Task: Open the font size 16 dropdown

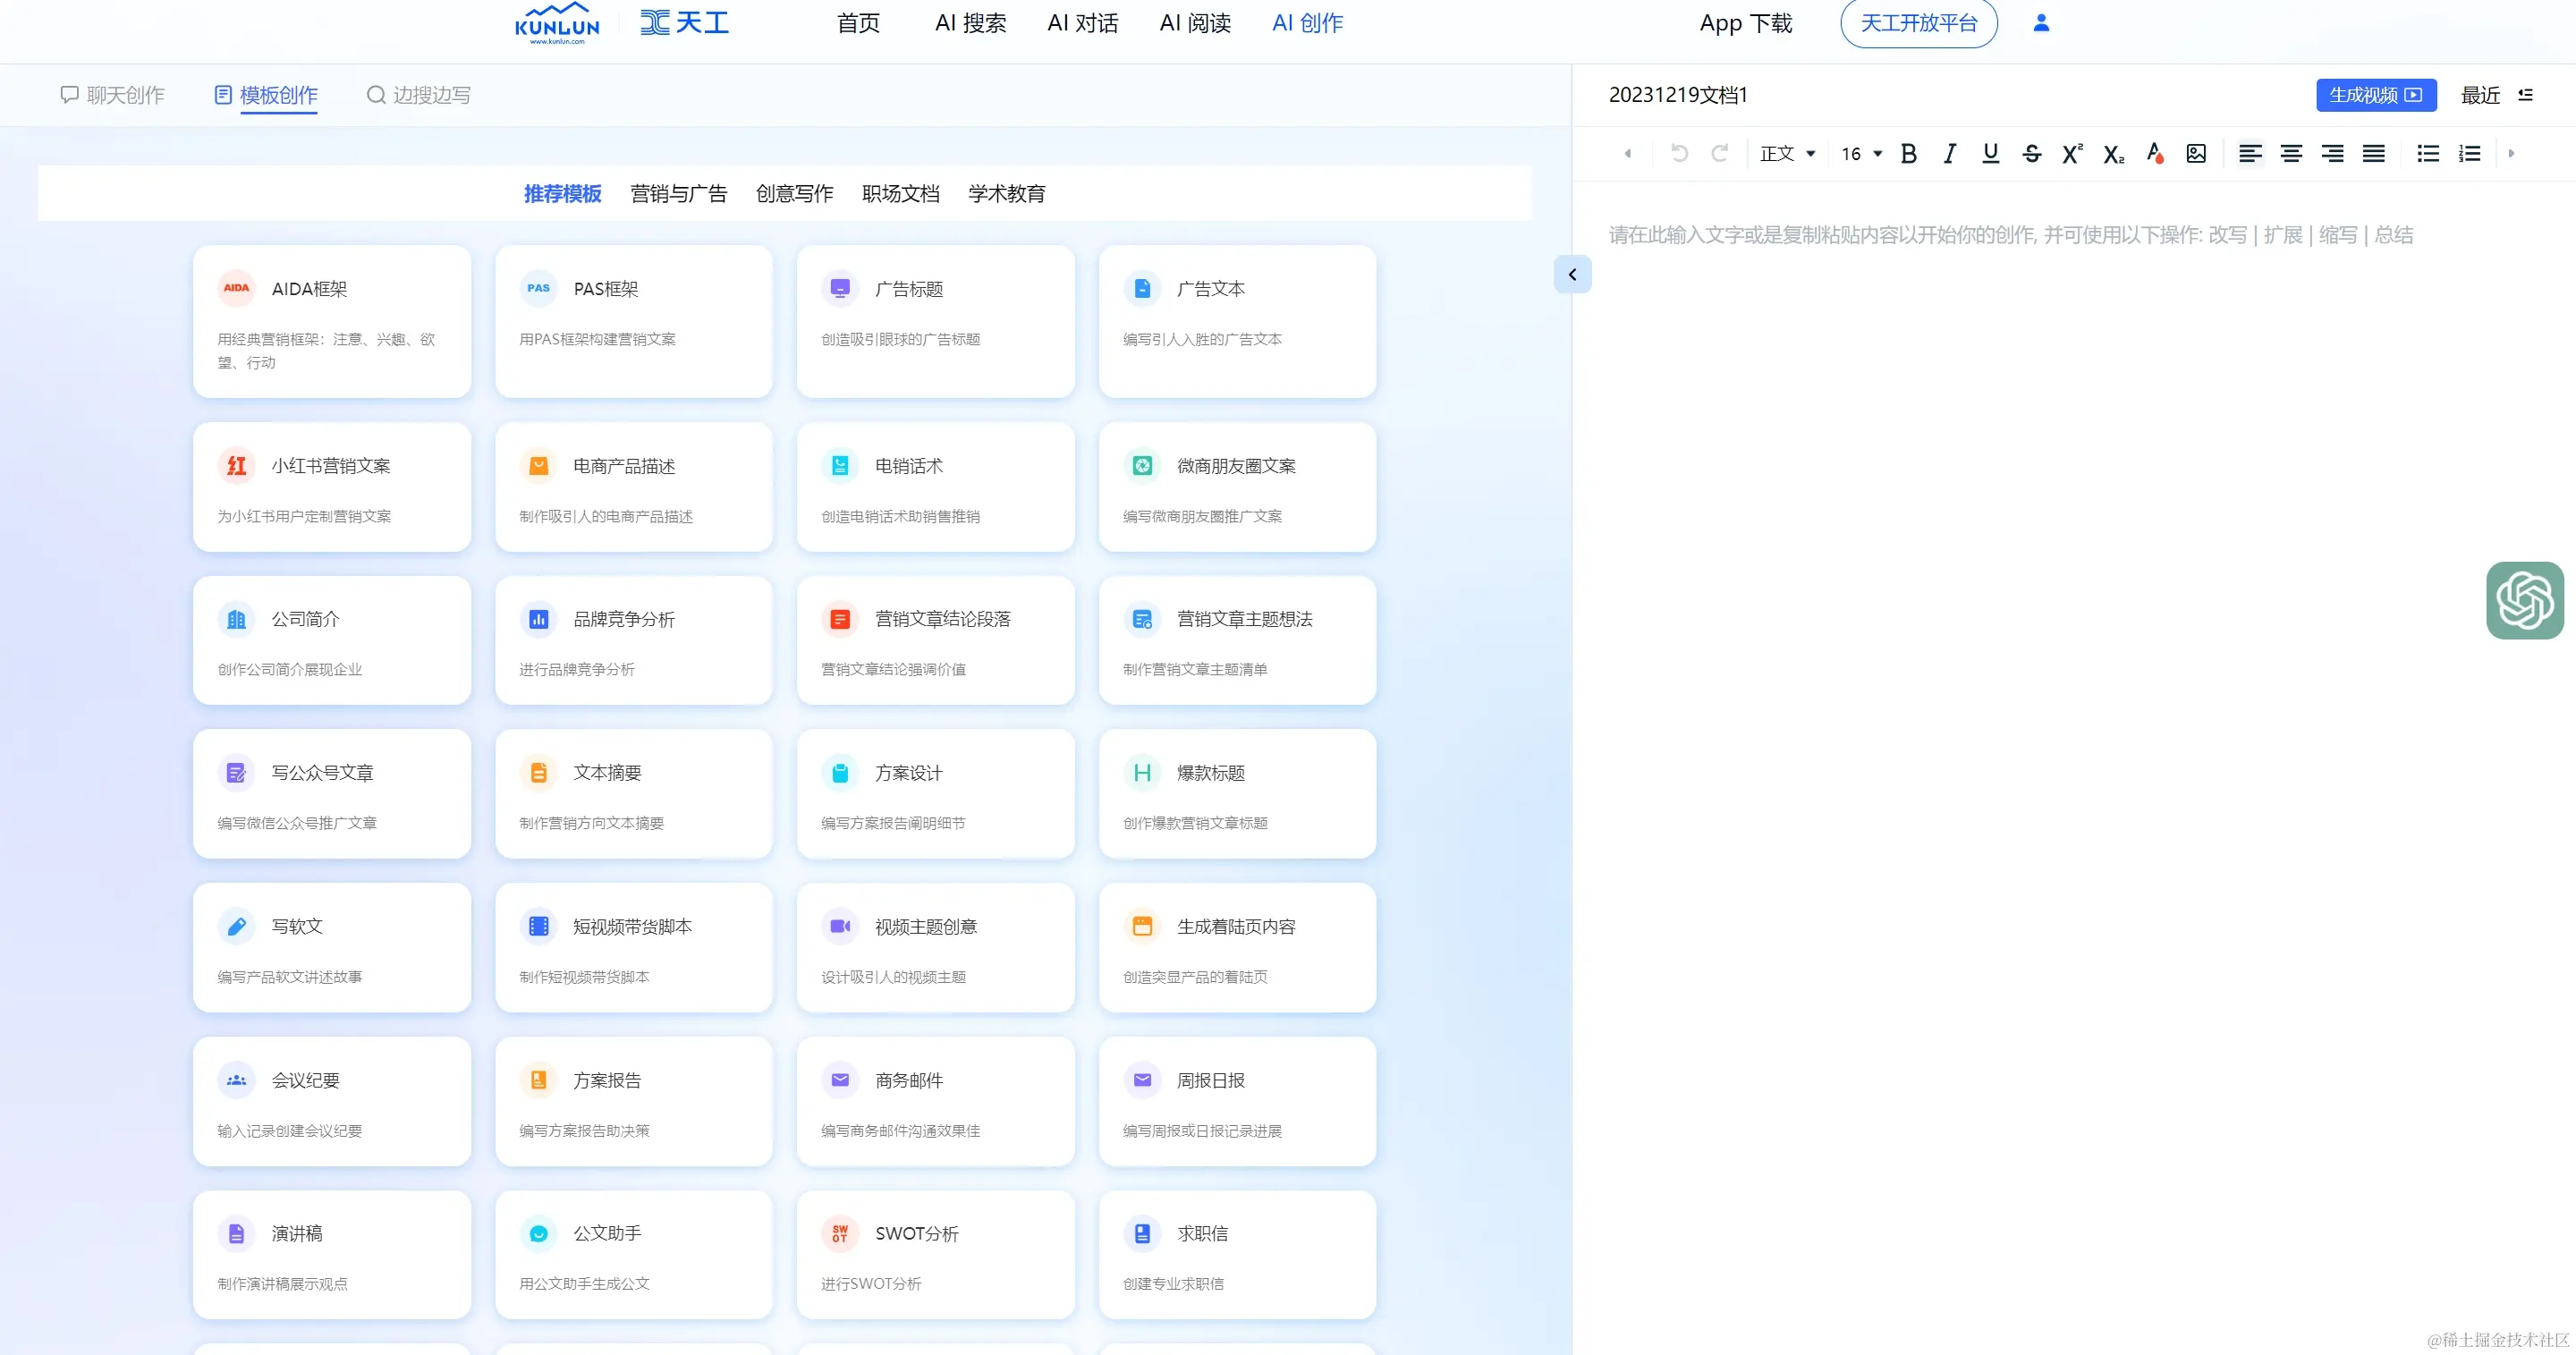Action: (x=1861, y=153)
